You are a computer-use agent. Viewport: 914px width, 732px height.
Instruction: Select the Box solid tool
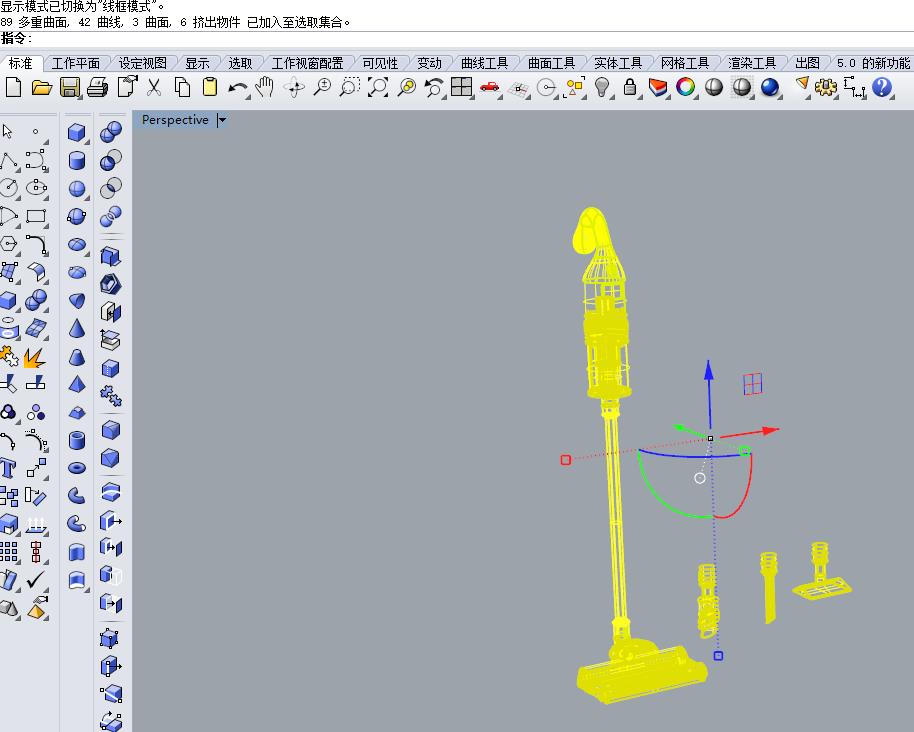pos(76,132)
